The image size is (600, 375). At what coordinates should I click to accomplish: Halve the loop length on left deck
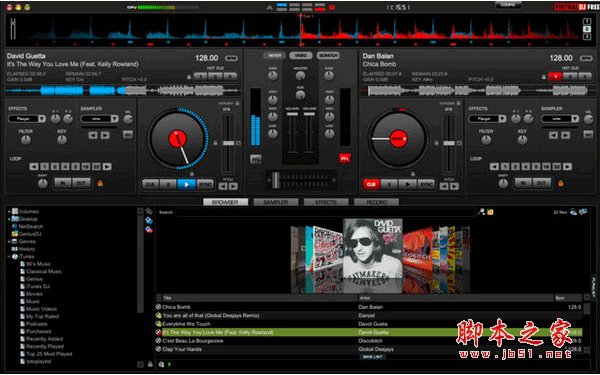pyautogui.click(x=34, y=166)
